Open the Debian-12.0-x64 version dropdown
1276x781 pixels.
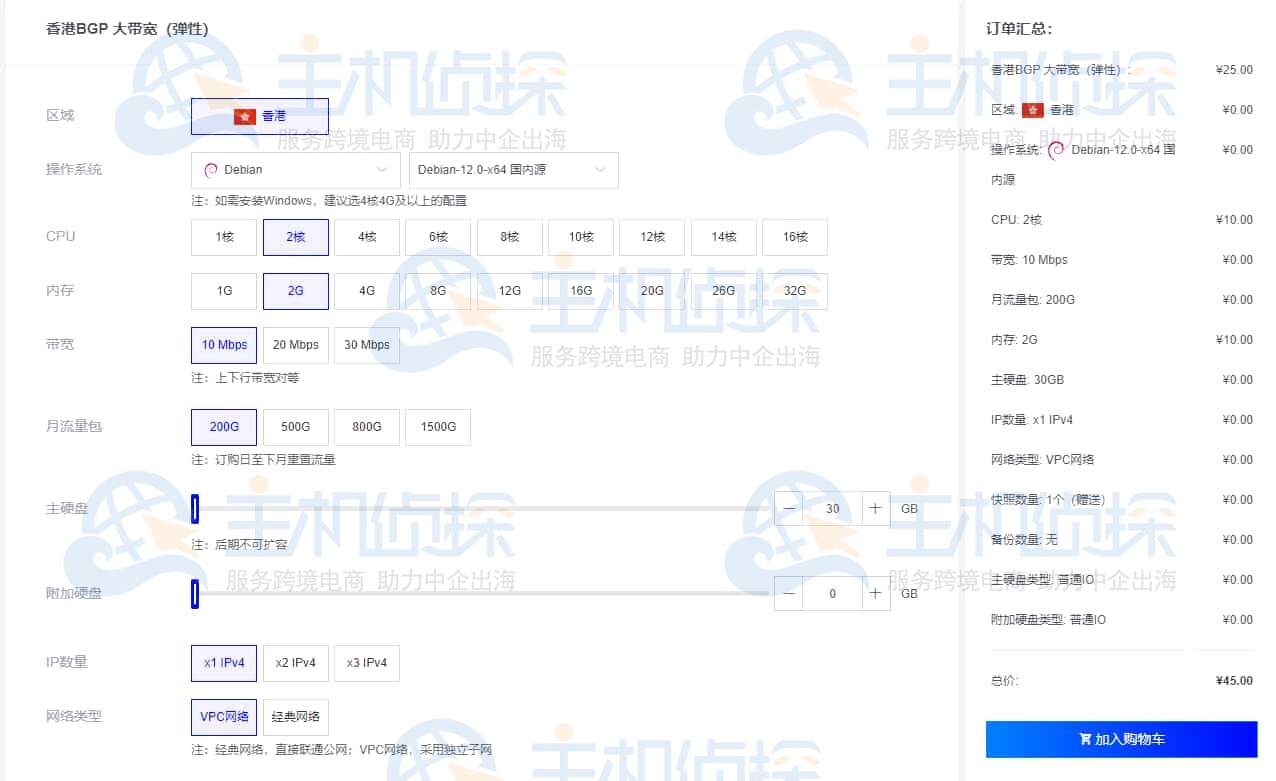[x=513, y=169]
